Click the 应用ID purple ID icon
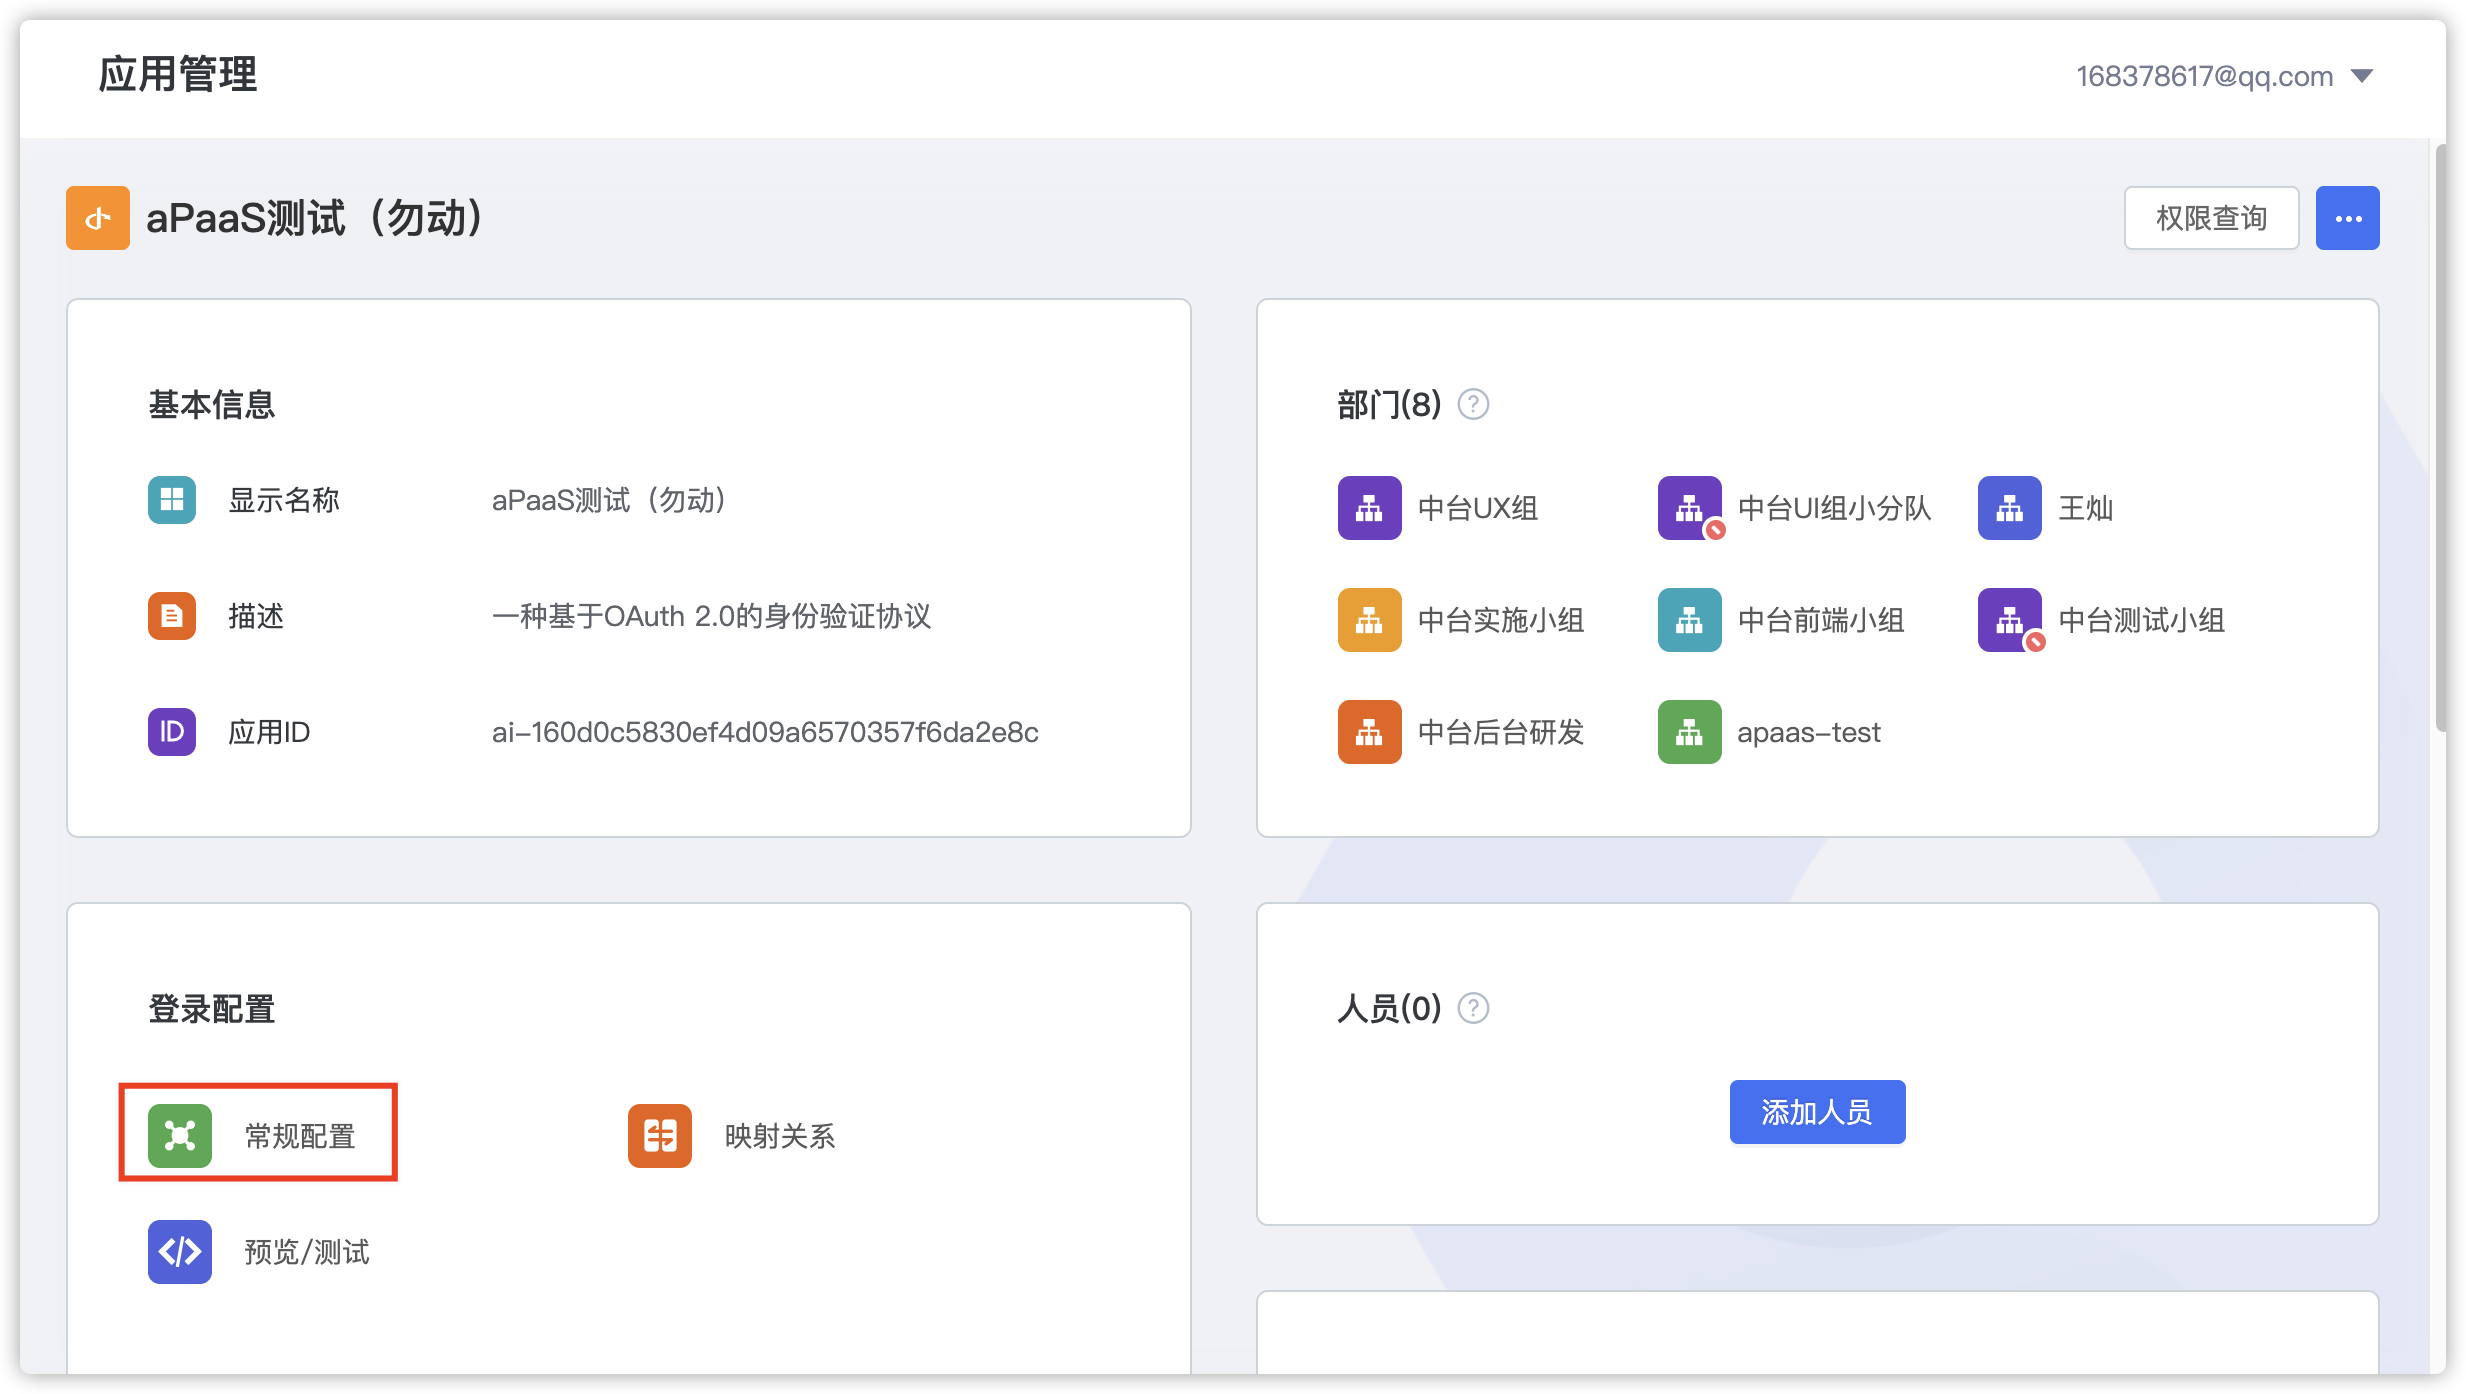The image size is (2466, 1394). [172, 732]
